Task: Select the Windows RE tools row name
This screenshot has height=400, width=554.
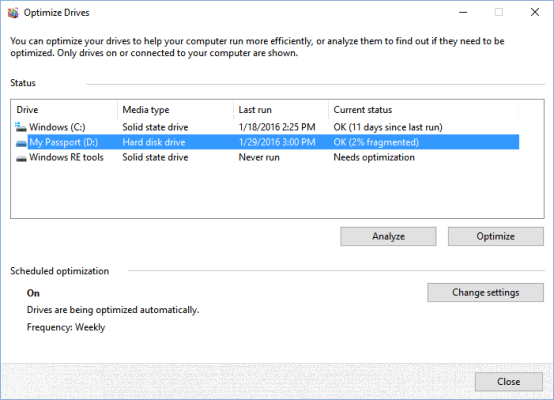Action: [66, 158]
